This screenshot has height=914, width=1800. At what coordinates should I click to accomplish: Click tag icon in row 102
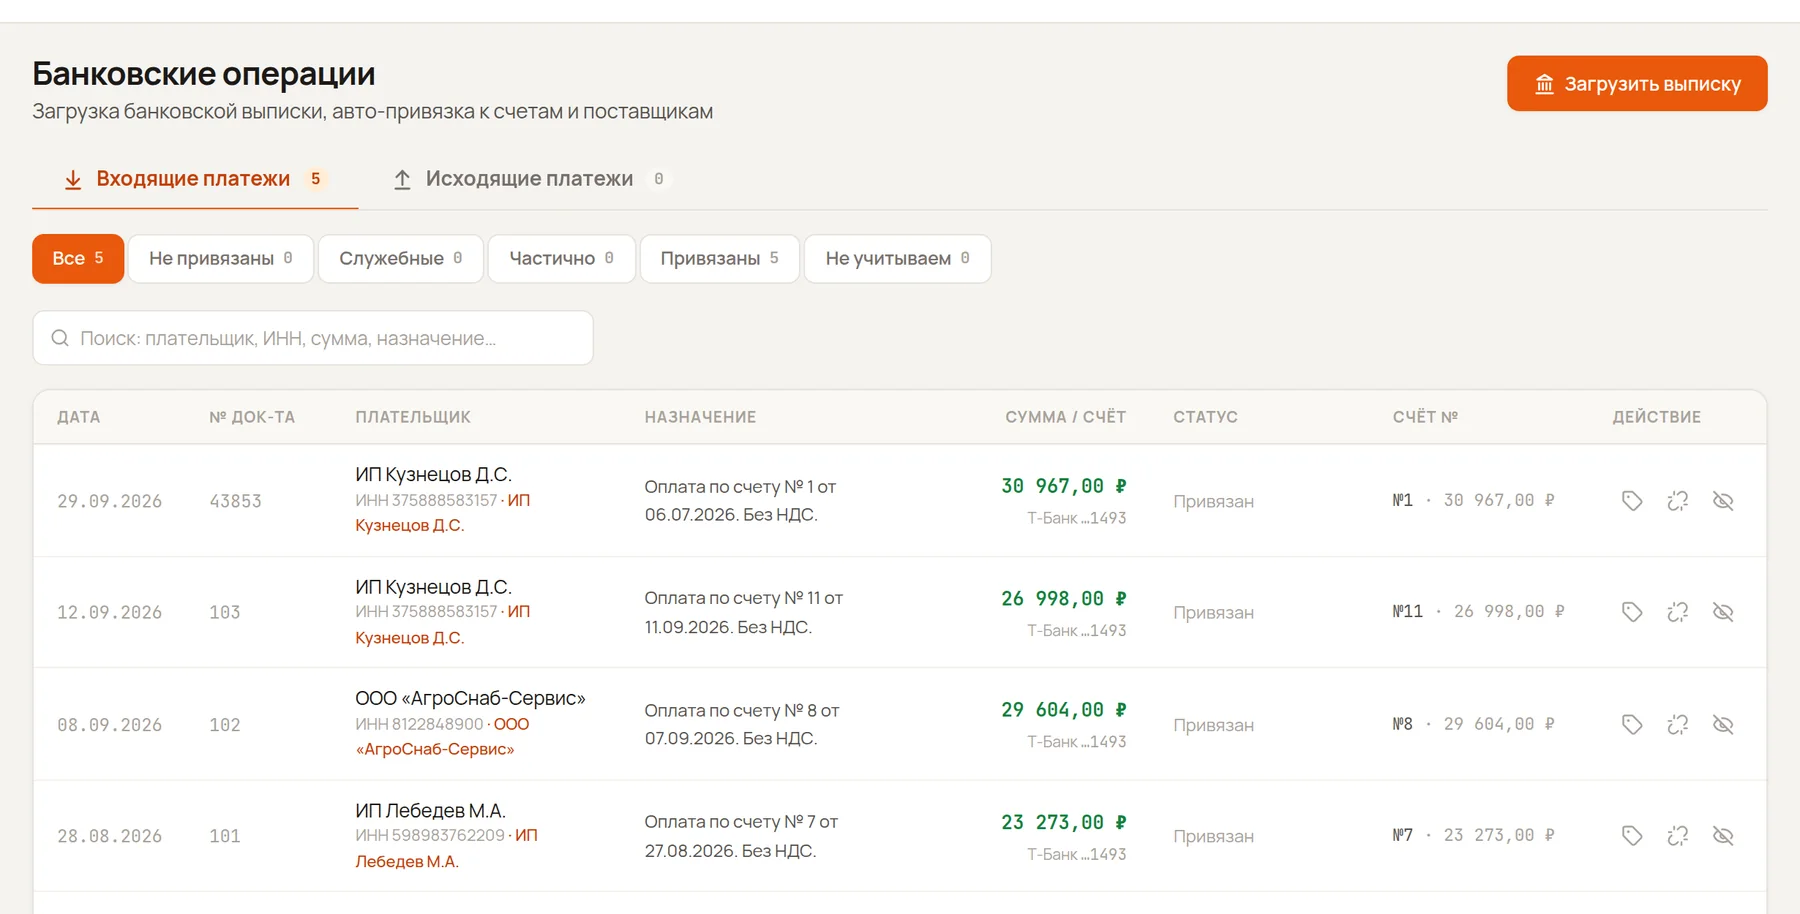[1632, 725]
